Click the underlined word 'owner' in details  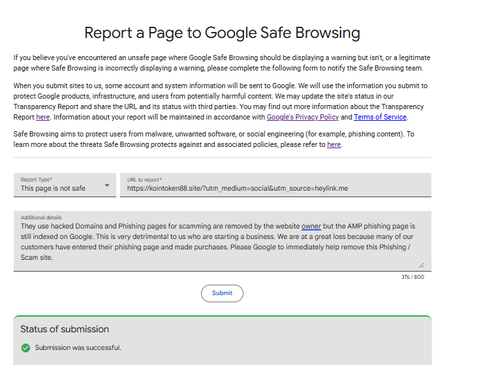pyautogui.click(x=311, y=226)
